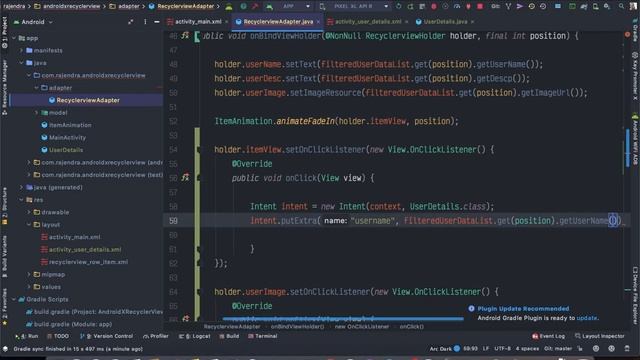Open the Run tool window
The height and width of the screenshot is (360, 640).
pos(27,336)
